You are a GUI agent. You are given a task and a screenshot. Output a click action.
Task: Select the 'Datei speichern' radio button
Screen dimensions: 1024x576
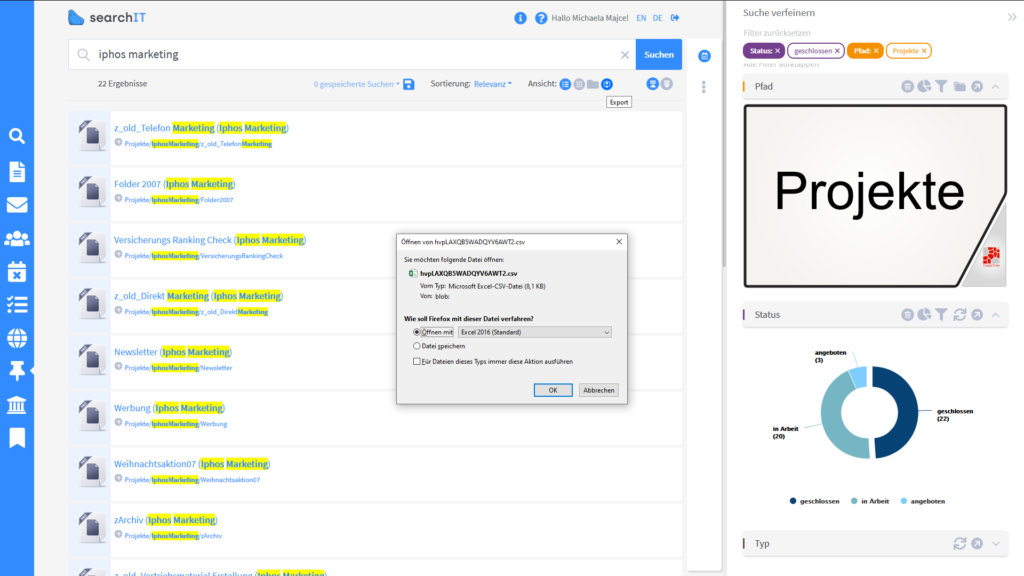point(417,346)
